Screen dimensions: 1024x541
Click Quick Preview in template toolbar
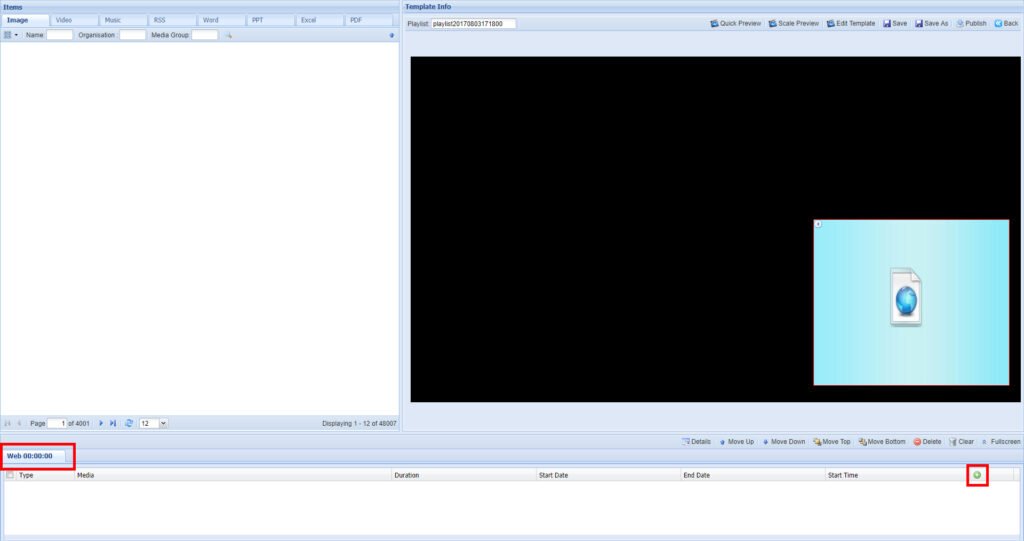tap(735, 23)
